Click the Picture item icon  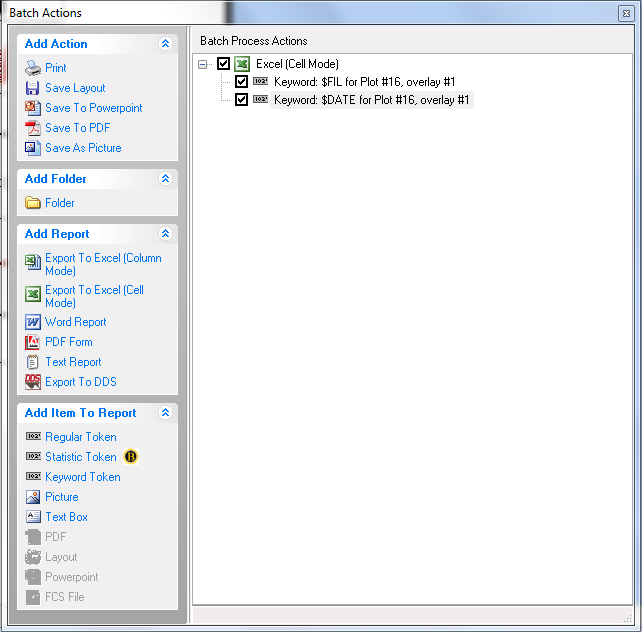click(33, 497)
